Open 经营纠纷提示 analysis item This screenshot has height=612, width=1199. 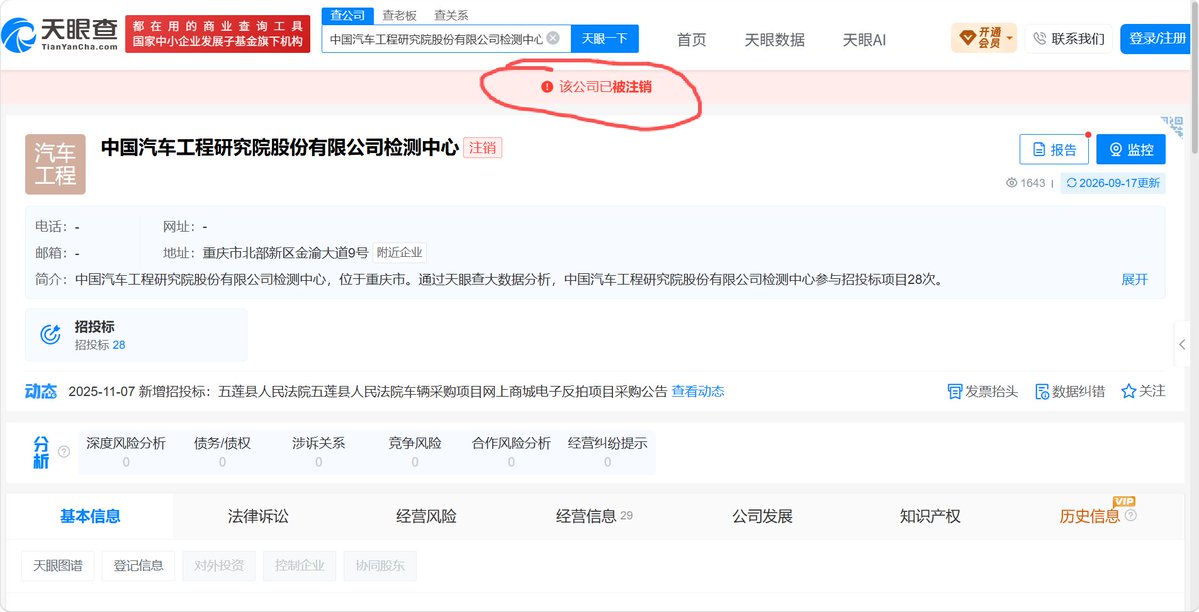608,452
